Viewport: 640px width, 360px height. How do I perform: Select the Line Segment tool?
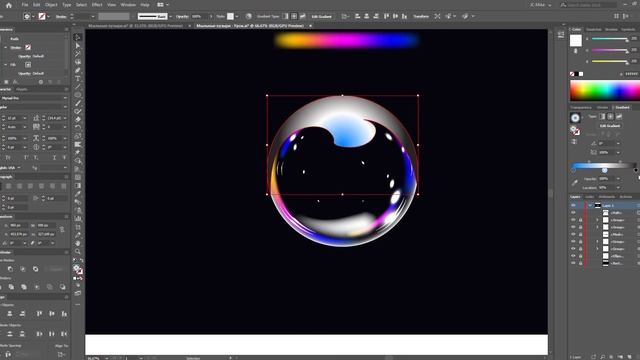[78, 87]
